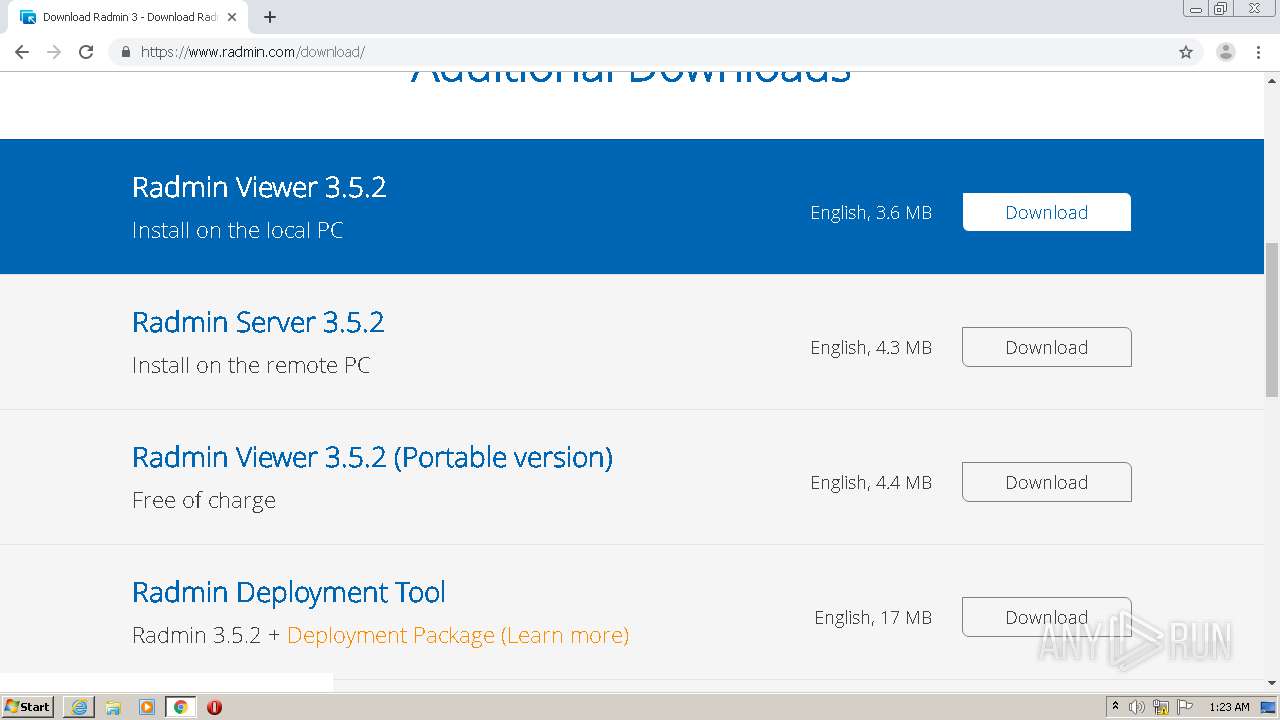The image size is (1280, 720).
Task: Select the 'Install on the remote PC' text
Action: coord(251,365)
